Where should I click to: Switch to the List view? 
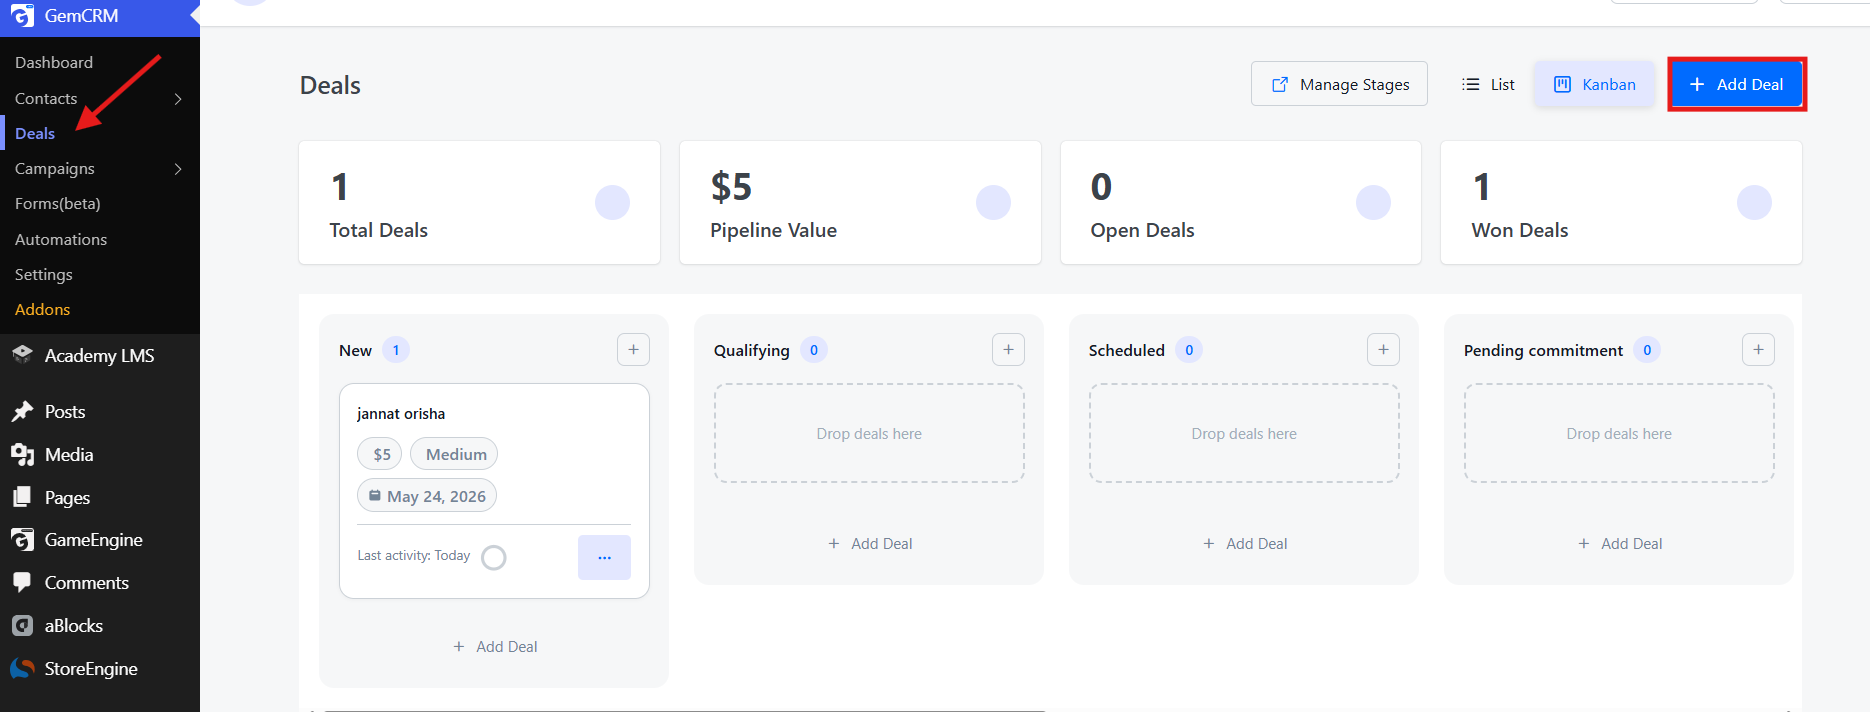pos(1488,84)
